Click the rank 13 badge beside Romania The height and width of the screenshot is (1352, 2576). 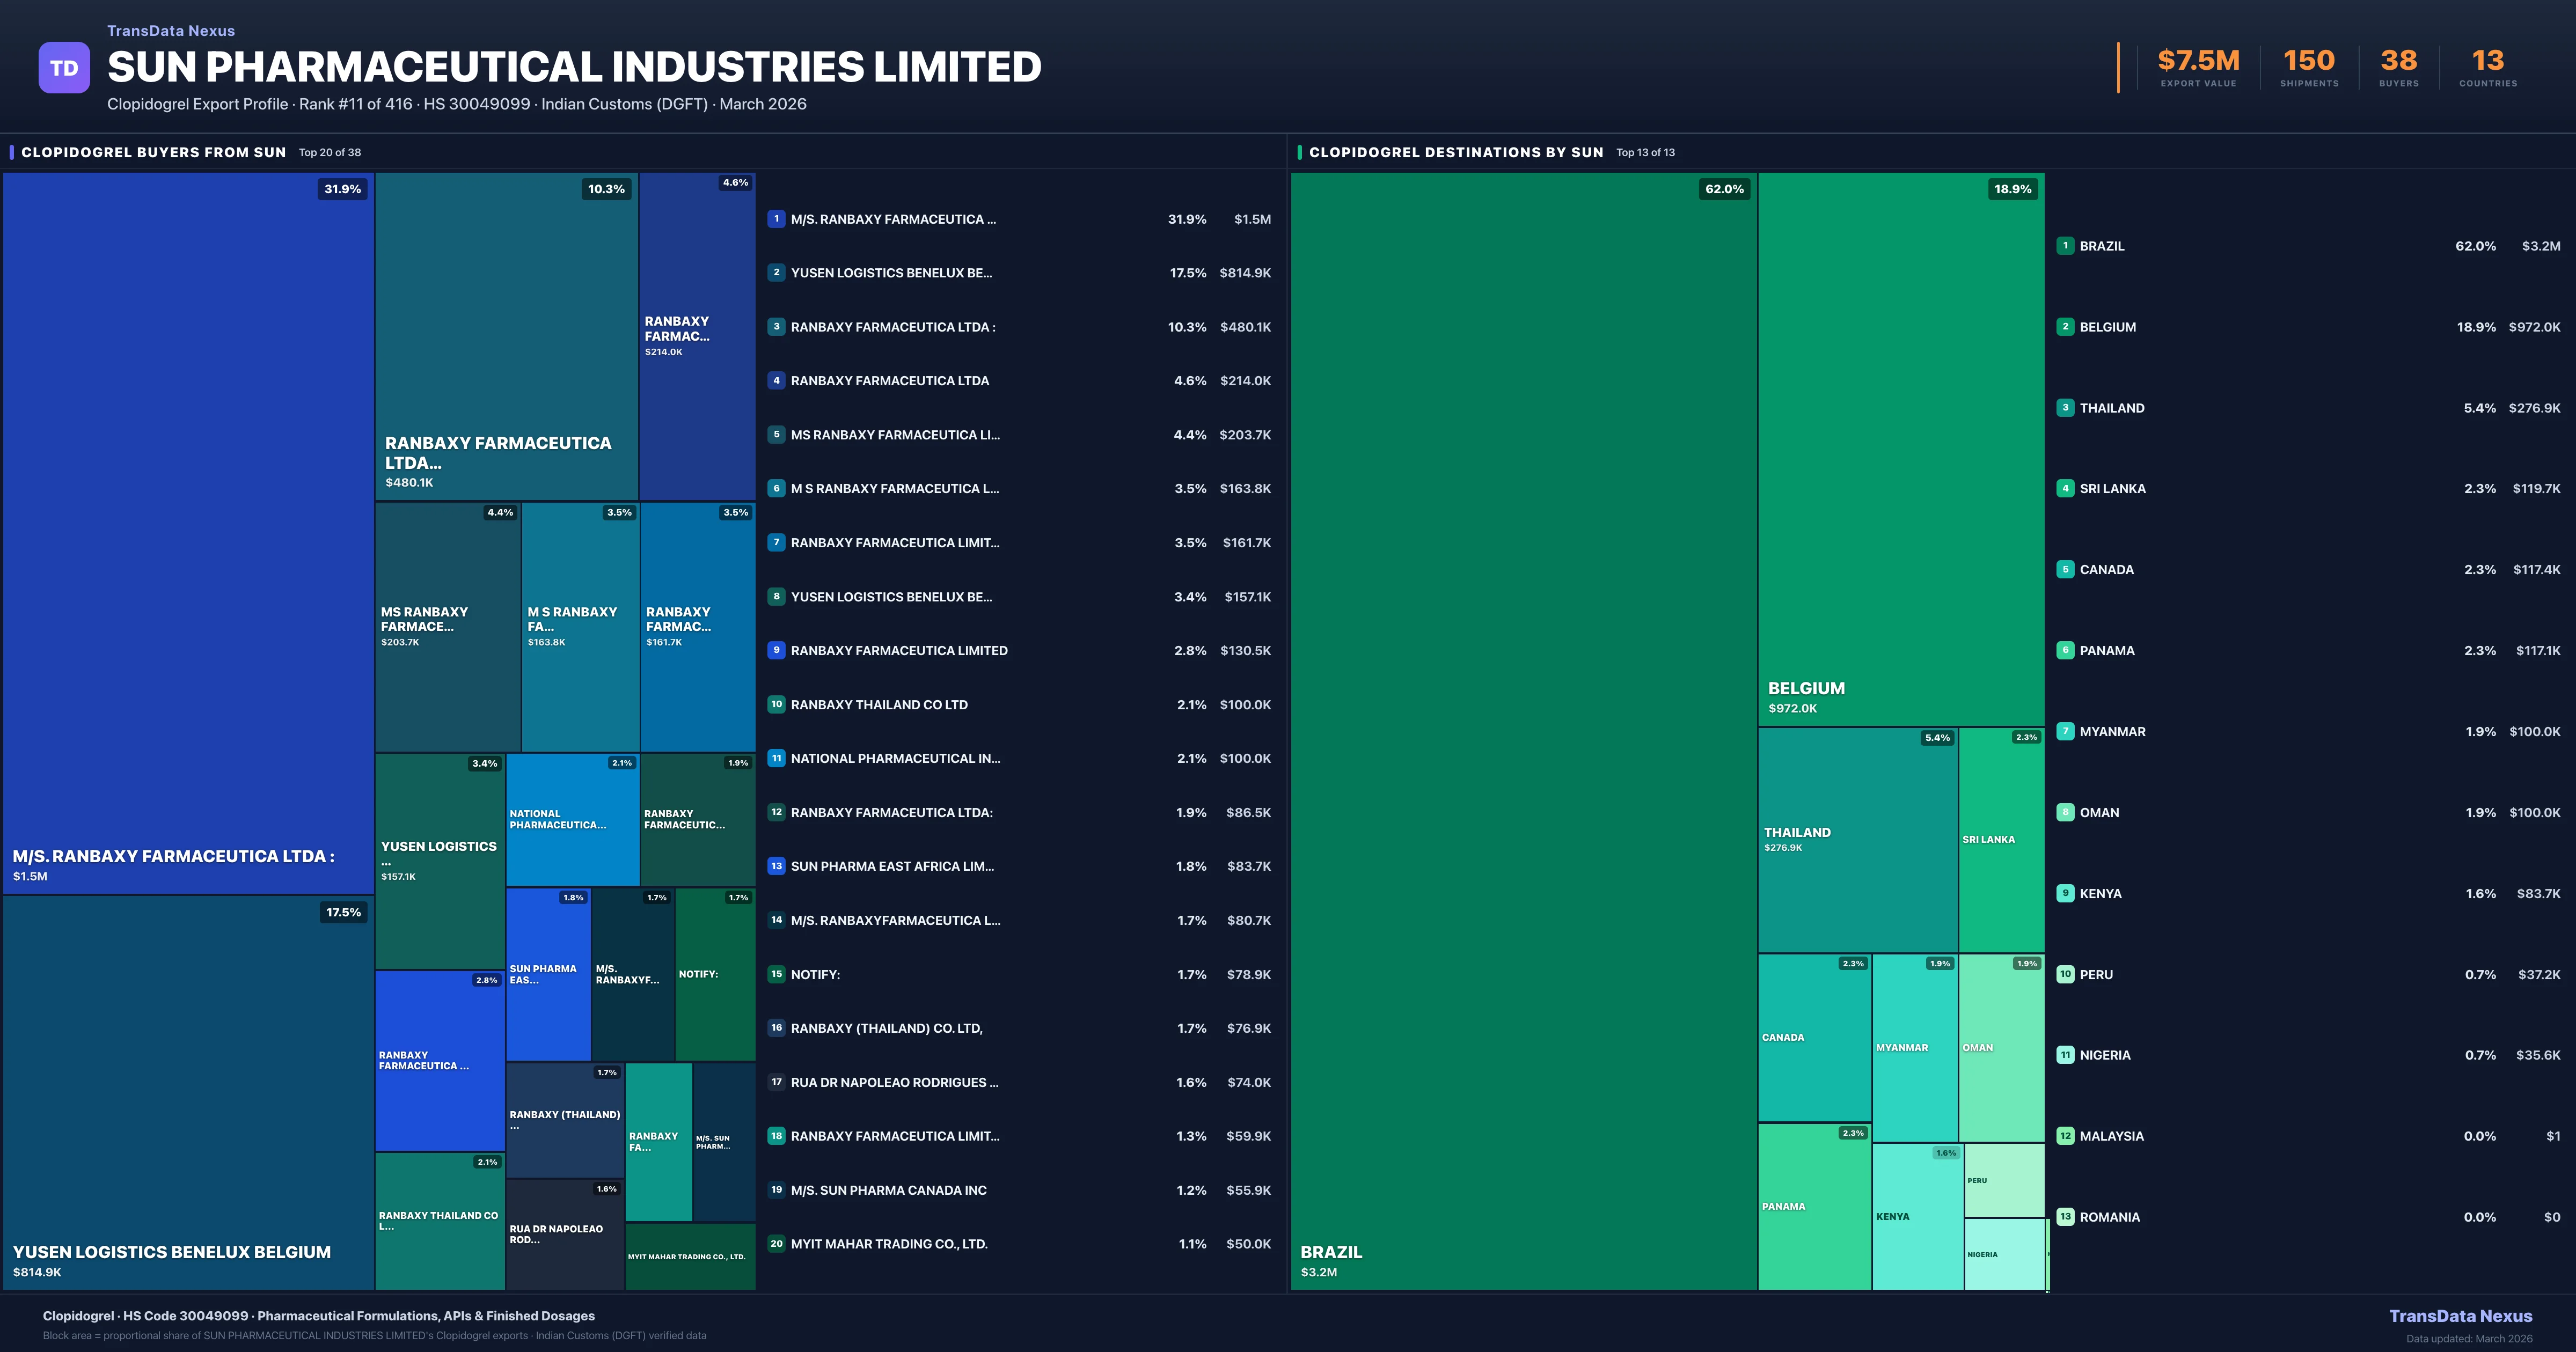click(x=2065, y=1217)
